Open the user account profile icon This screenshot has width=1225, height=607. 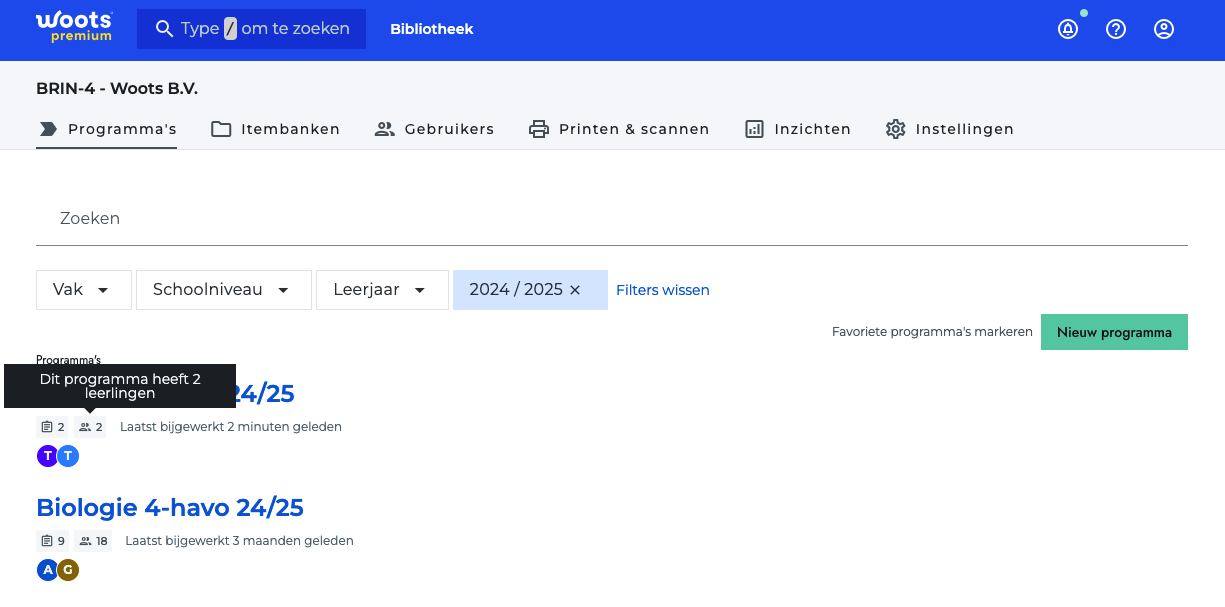point(1164,29)
